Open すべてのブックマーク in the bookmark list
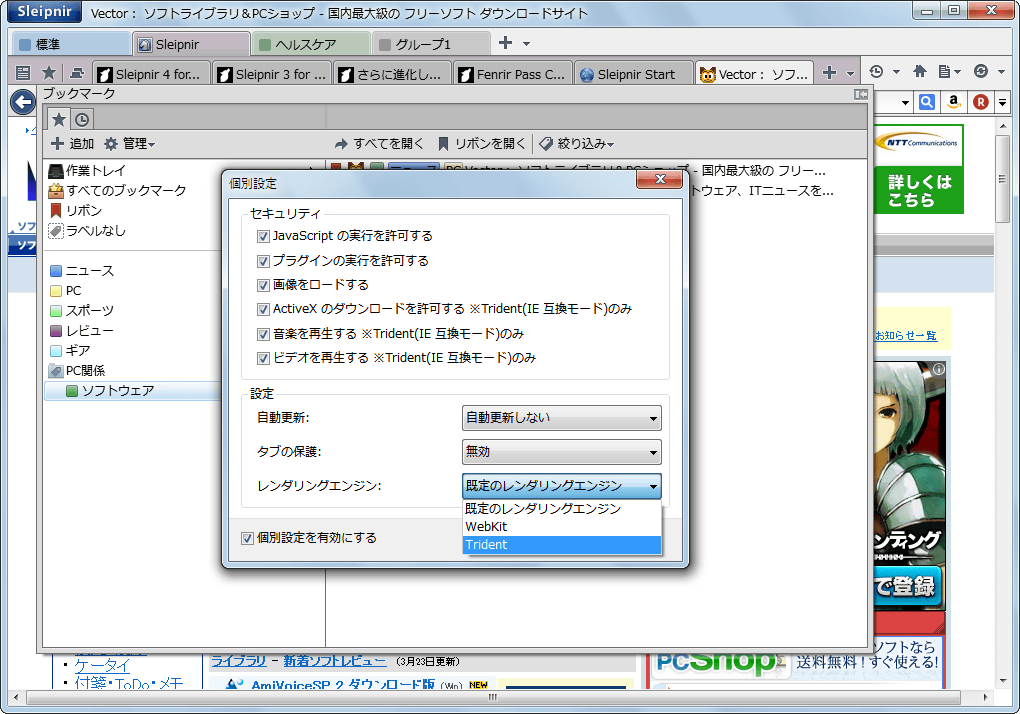The height and width of the screenshot is (714, 1020). pos(117,191)
